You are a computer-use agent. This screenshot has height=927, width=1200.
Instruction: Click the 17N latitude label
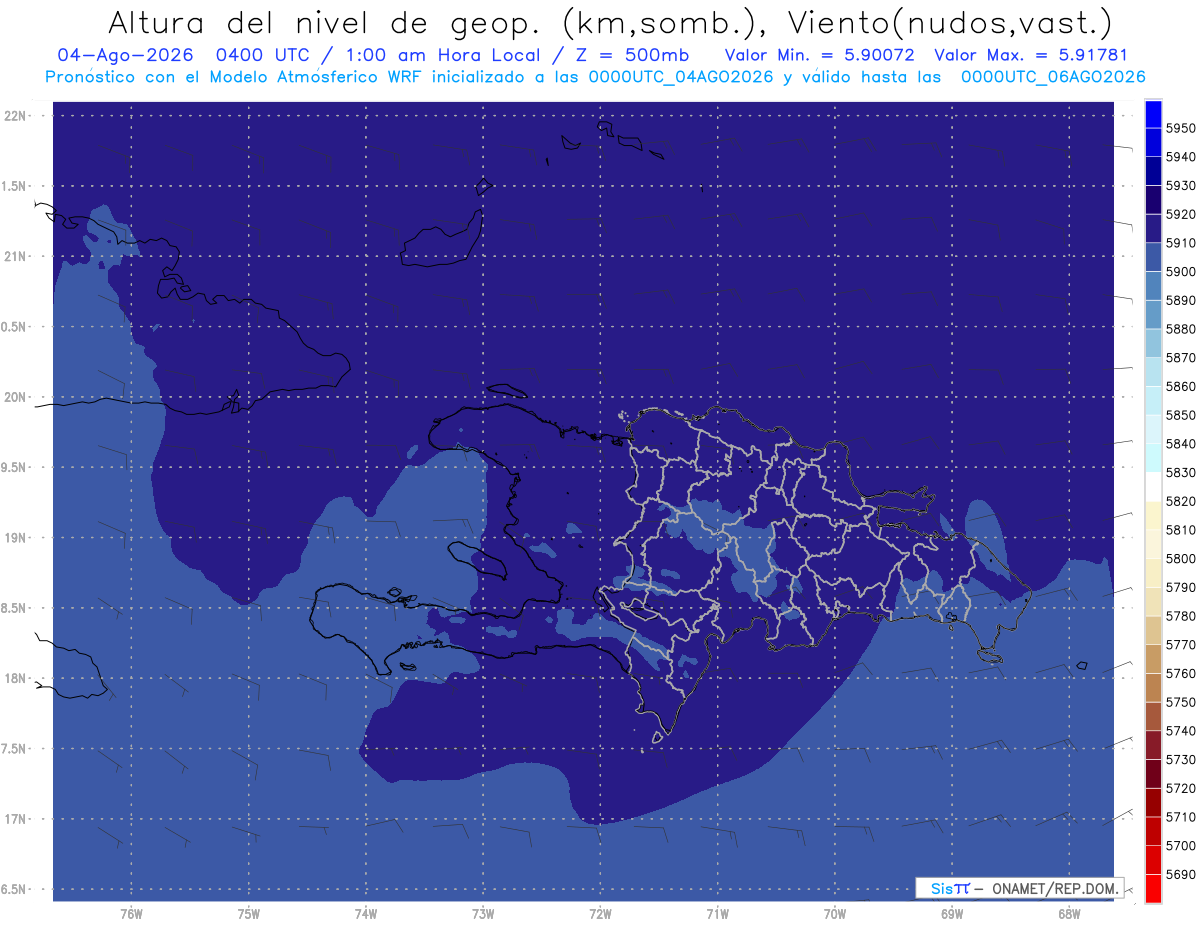[17, 819]
